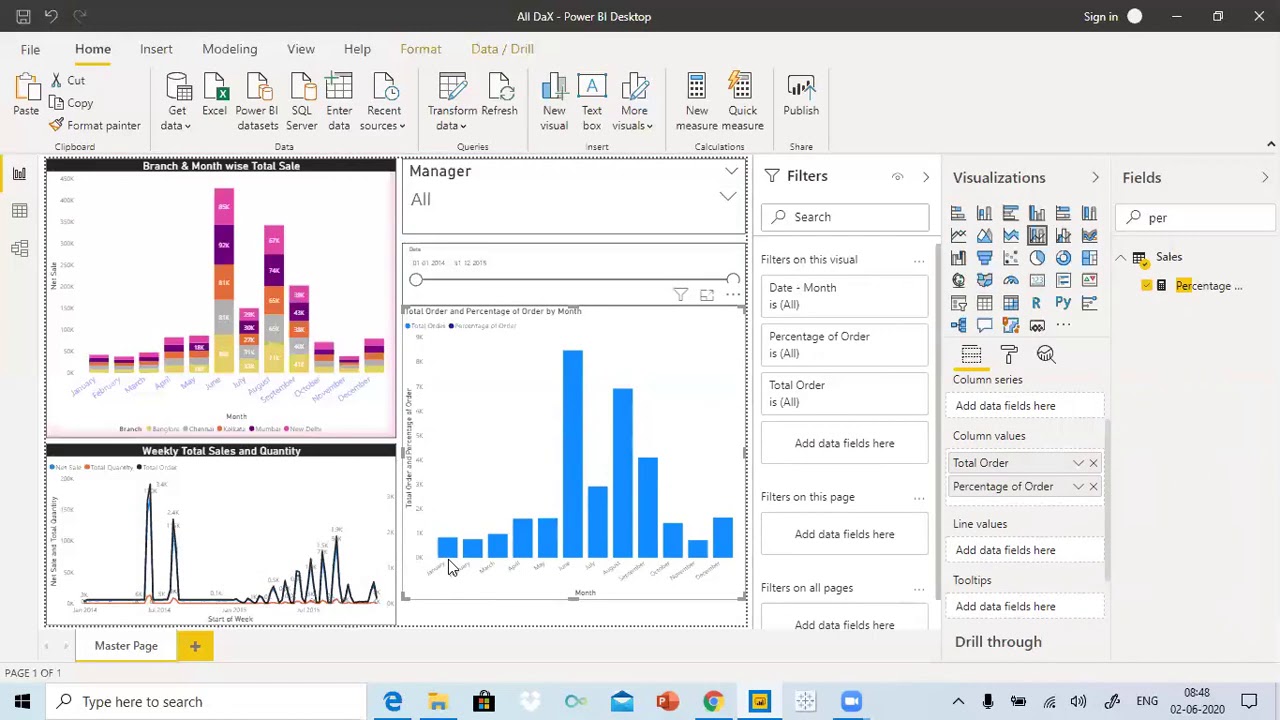Remove Percentage of Order from Column values

coord(1093,486)
